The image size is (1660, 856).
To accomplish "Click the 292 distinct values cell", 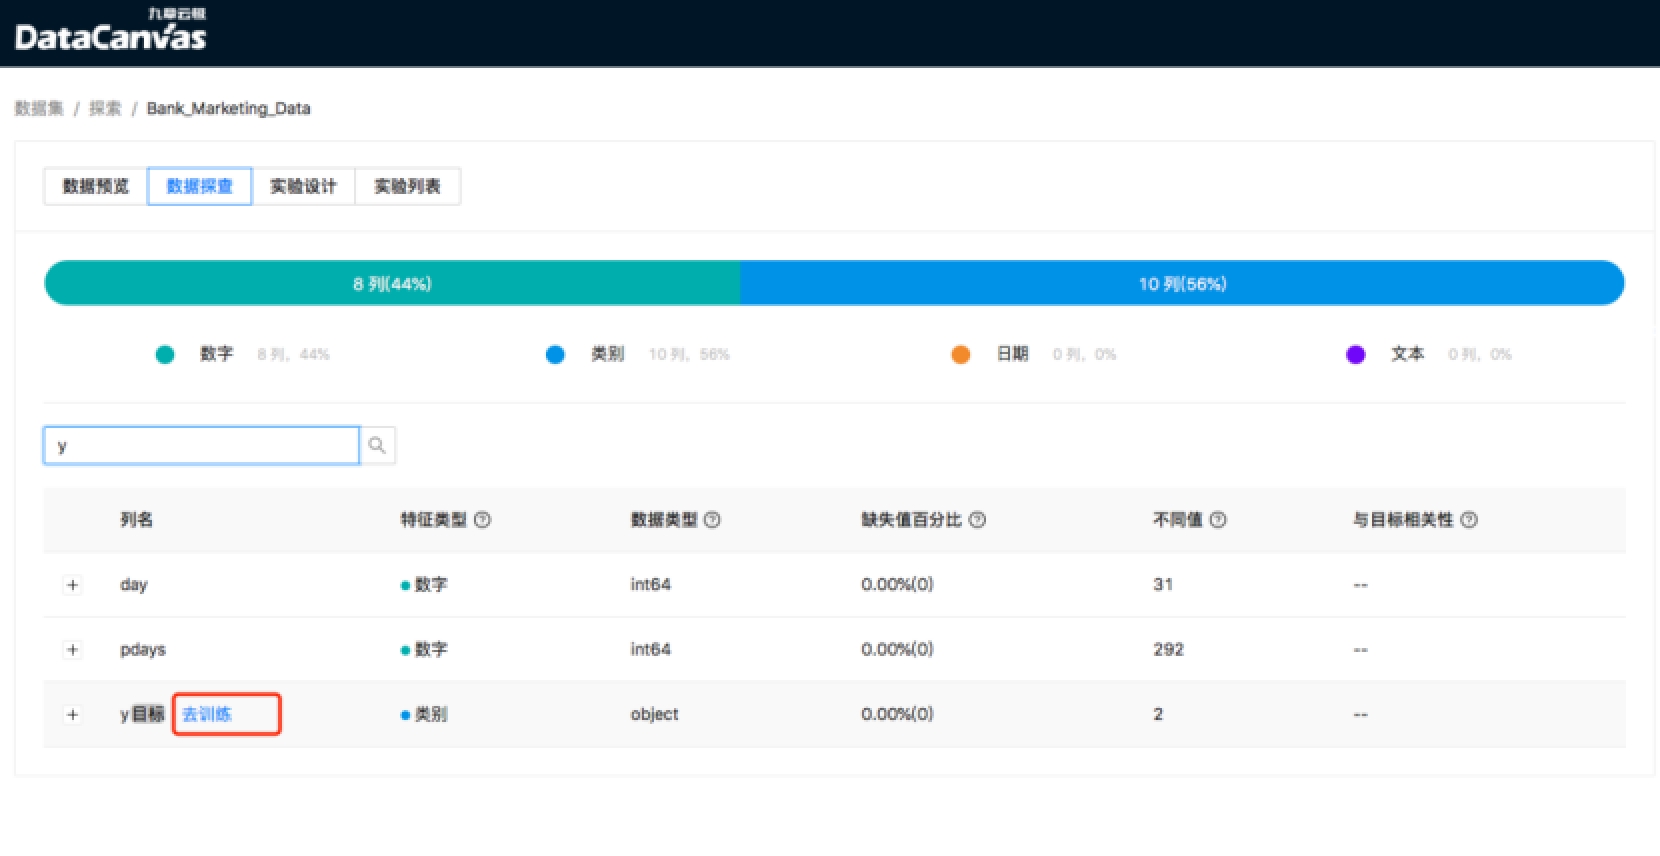I will click(x=1169, y=650).
